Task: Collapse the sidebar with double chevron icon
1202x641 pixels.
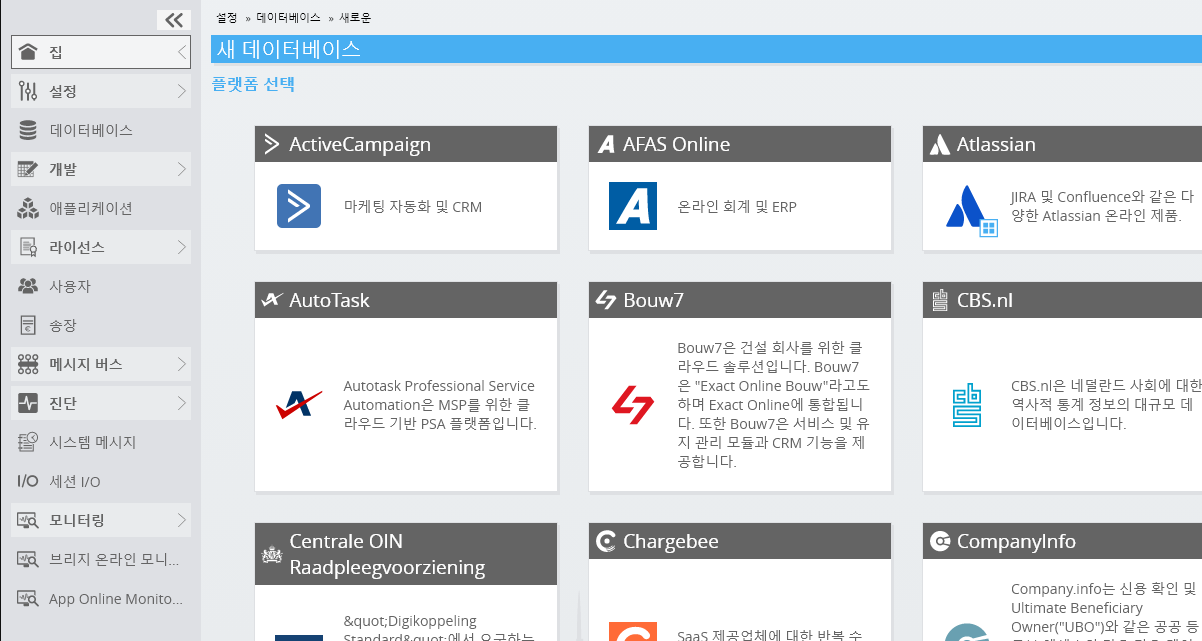Action: pyautogui.click(x=174, y=19)
